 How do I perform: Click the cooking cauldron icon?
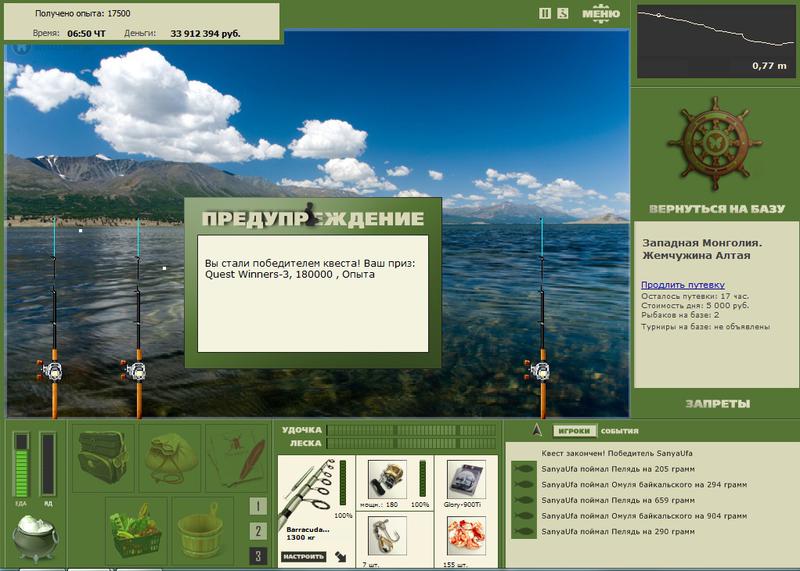pyautogui.click(x=35, y=537)
